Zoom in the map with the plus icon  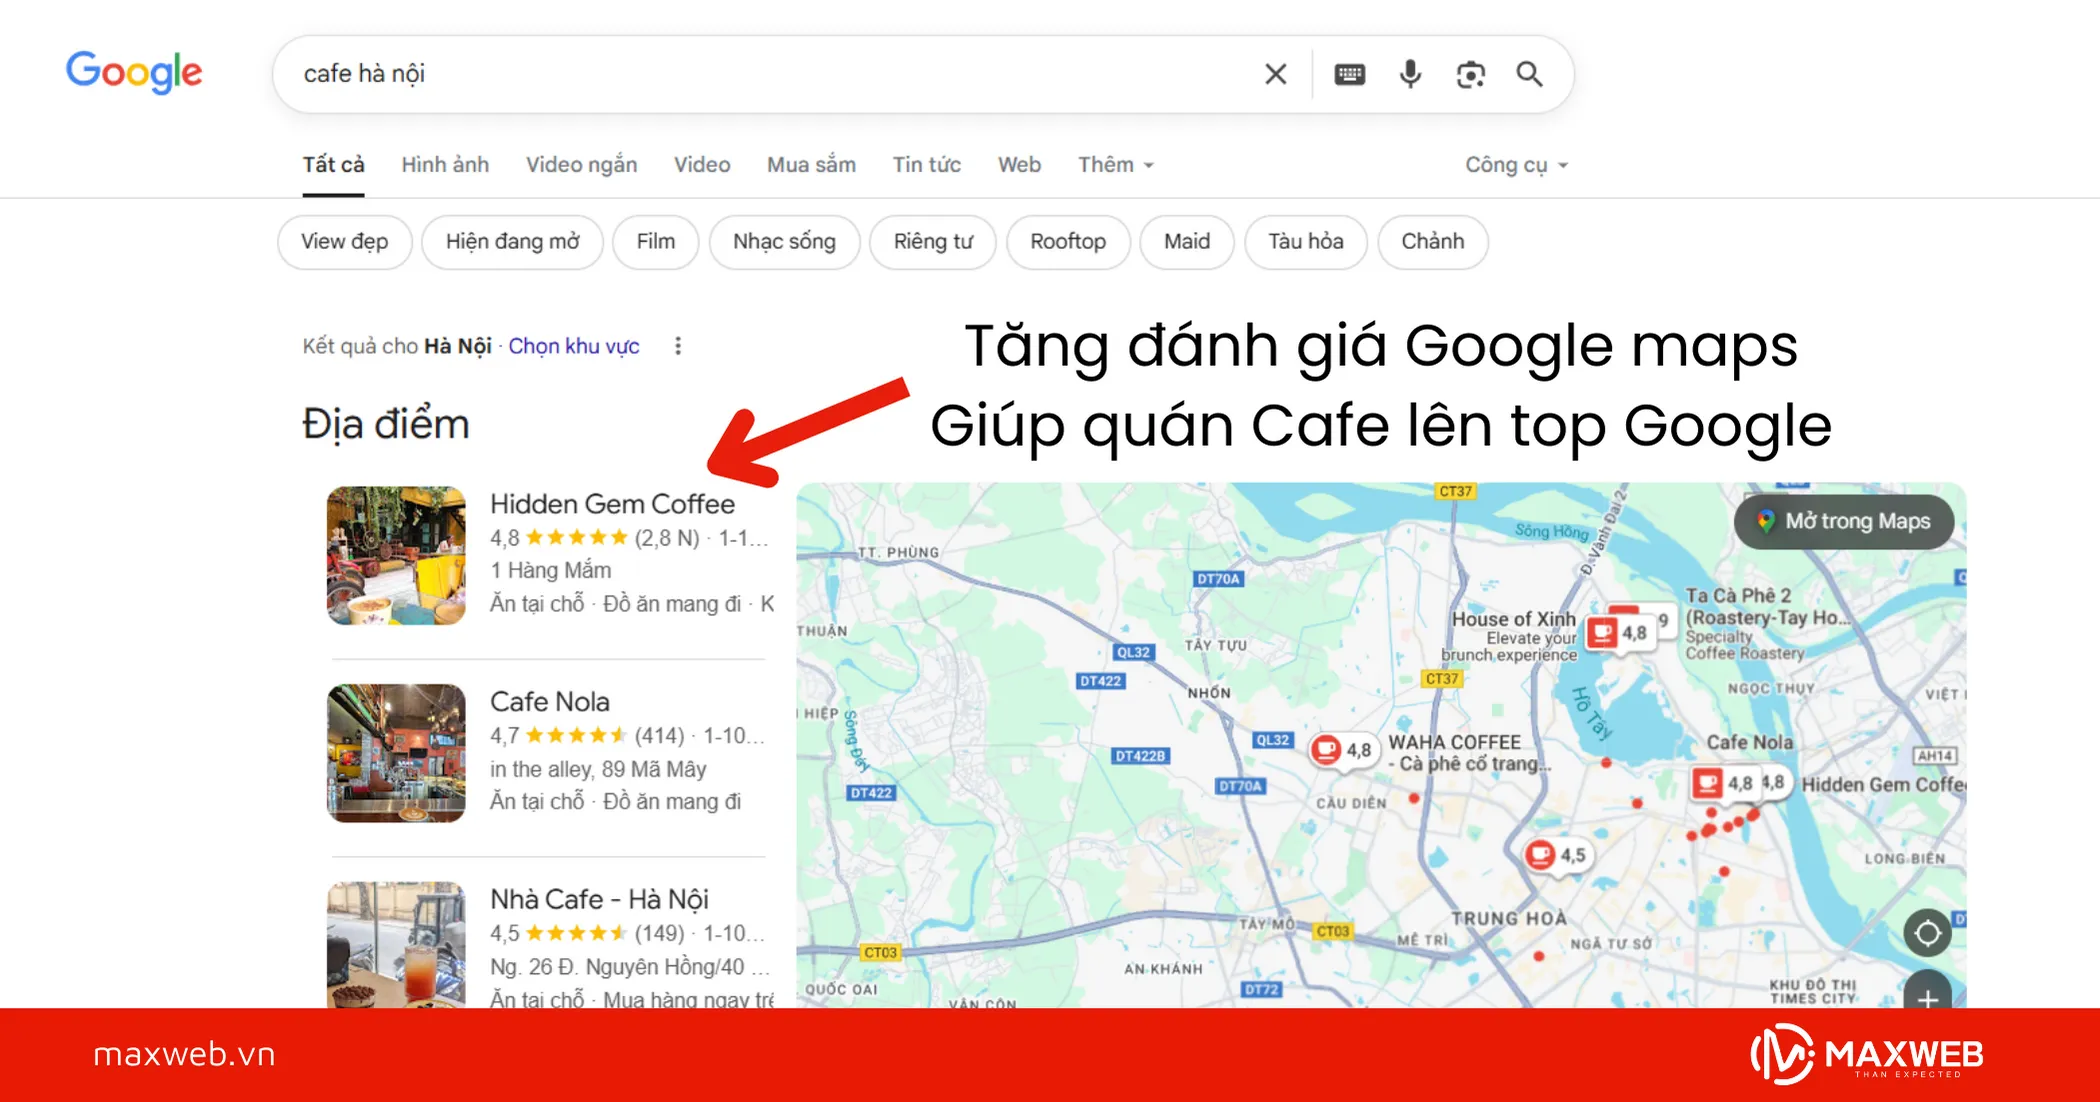[x=1928, y=993]
